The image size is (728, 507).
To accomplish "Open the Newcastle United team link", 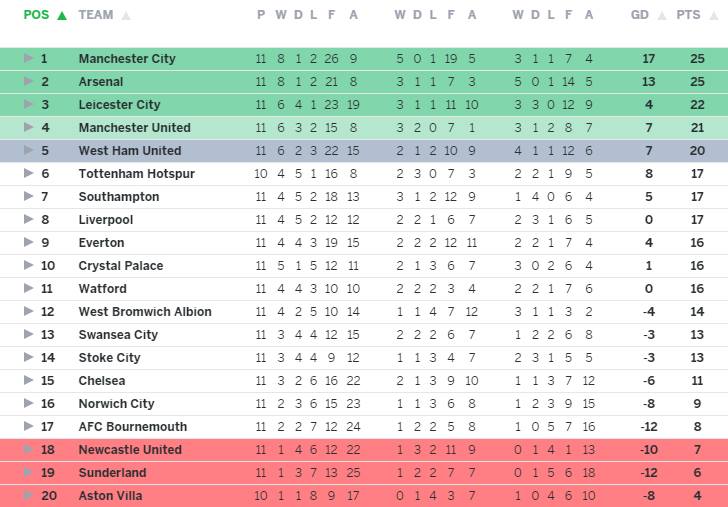I will (x=130, y=449).
